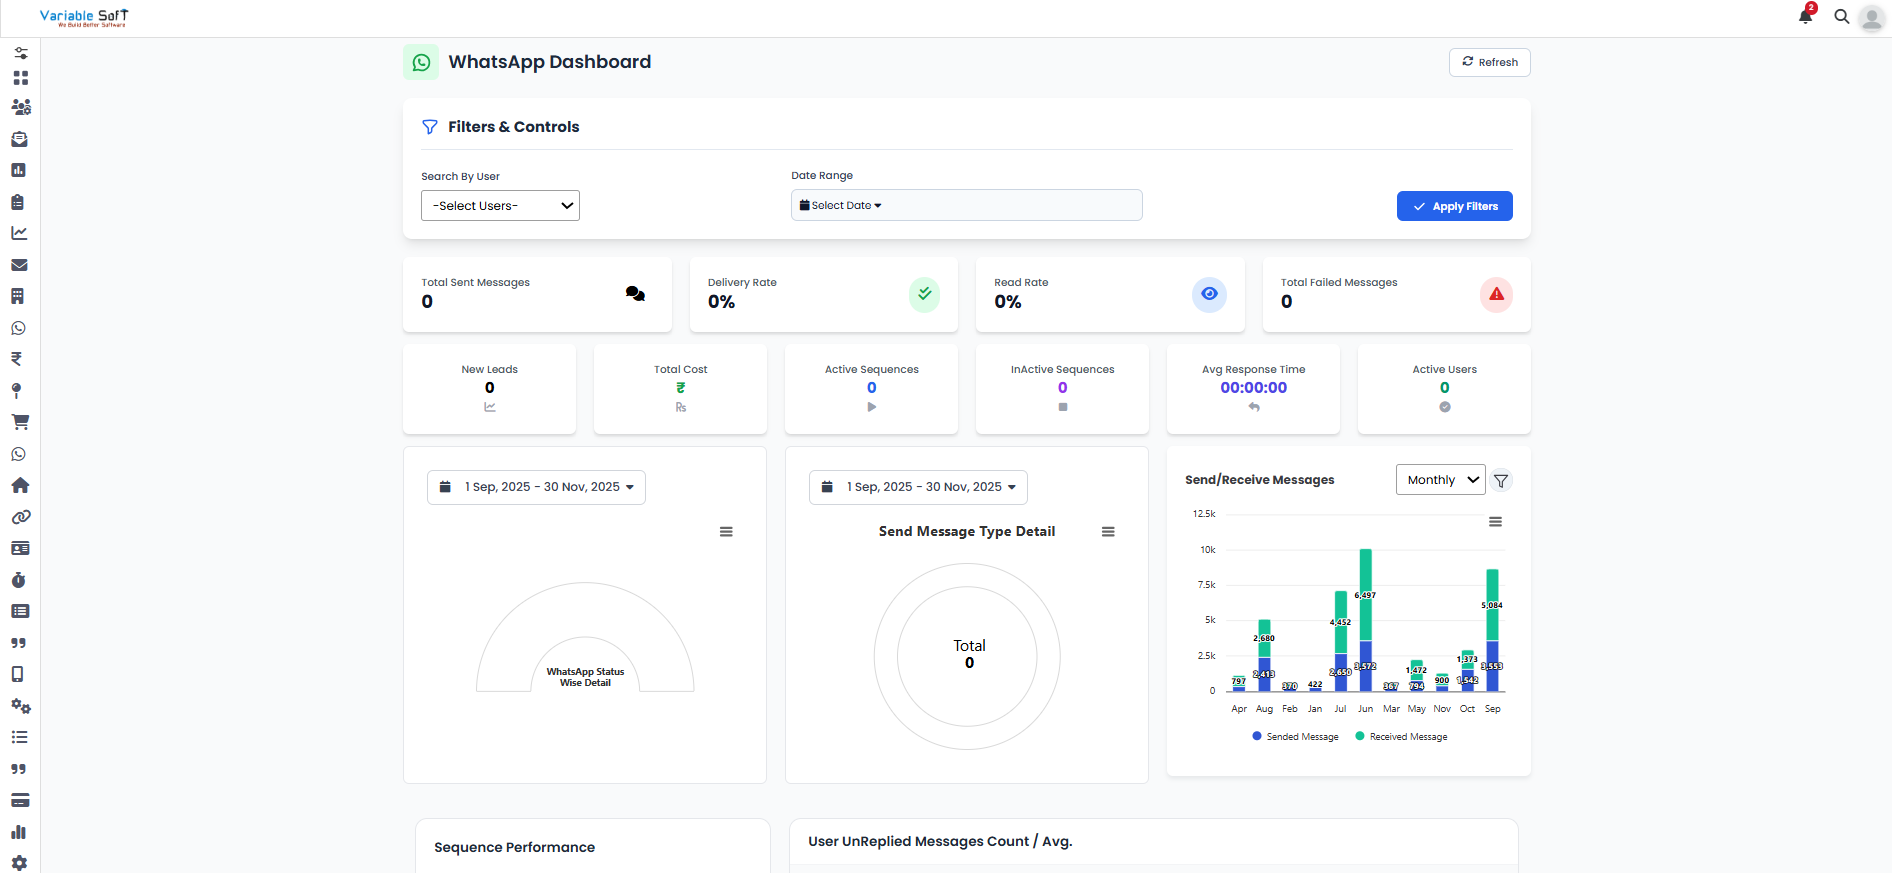Click the search magnifier icon in header

coord(1841,17)
